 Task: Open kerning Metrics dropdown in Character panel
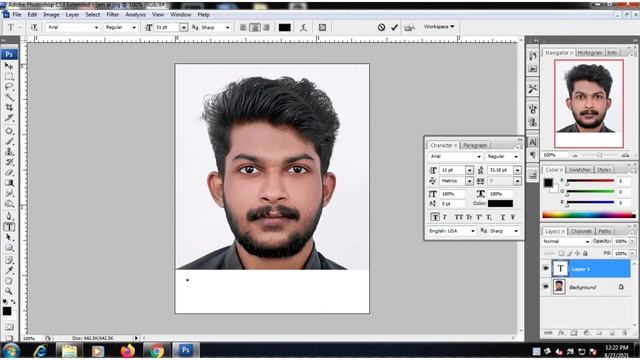tap(469, 181)
